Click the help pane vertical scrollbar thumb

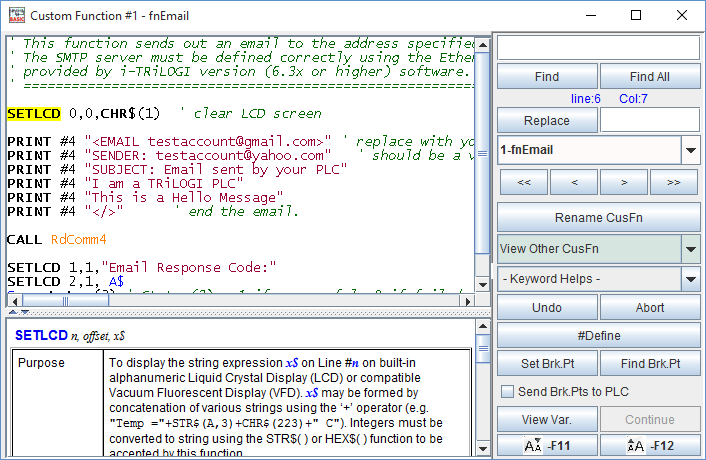(x=483, y=348)
